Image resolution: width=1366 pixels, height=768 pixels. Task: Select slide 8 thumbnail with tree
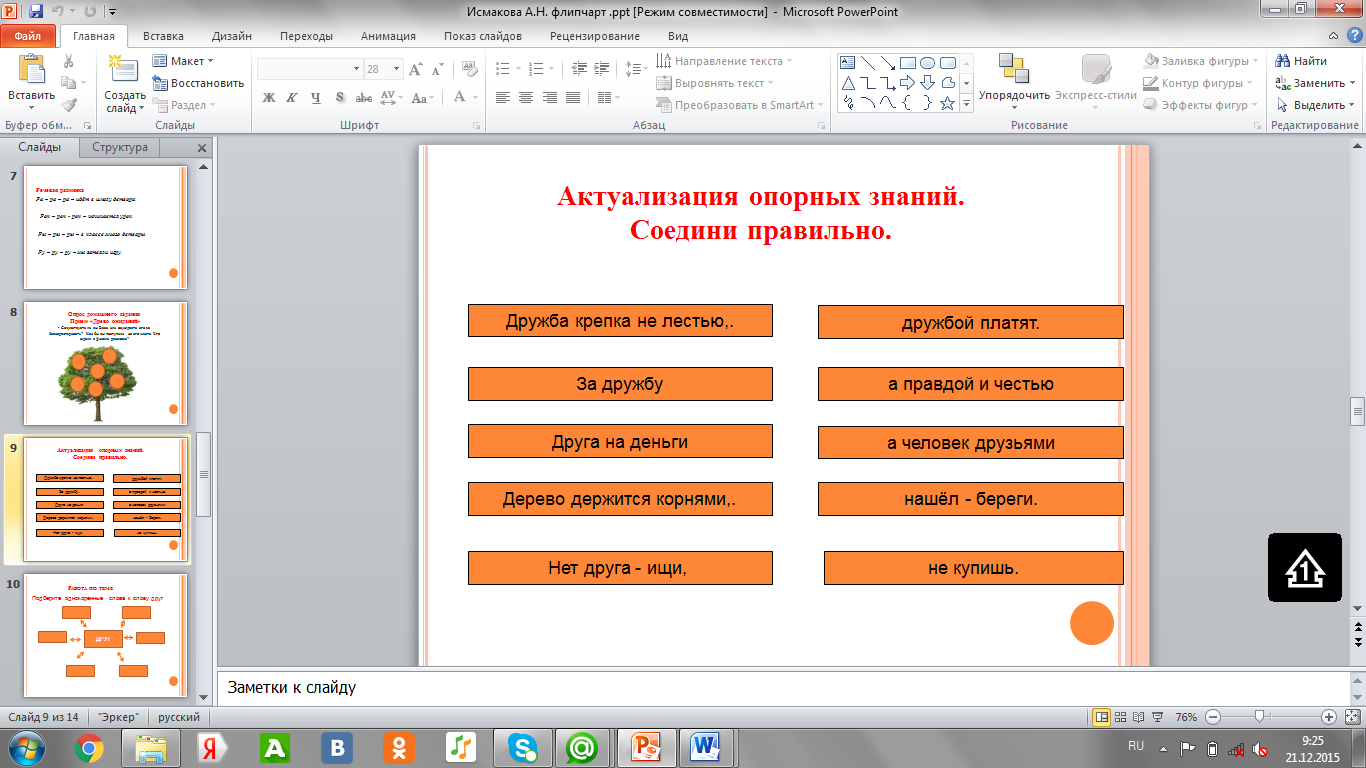104,364
